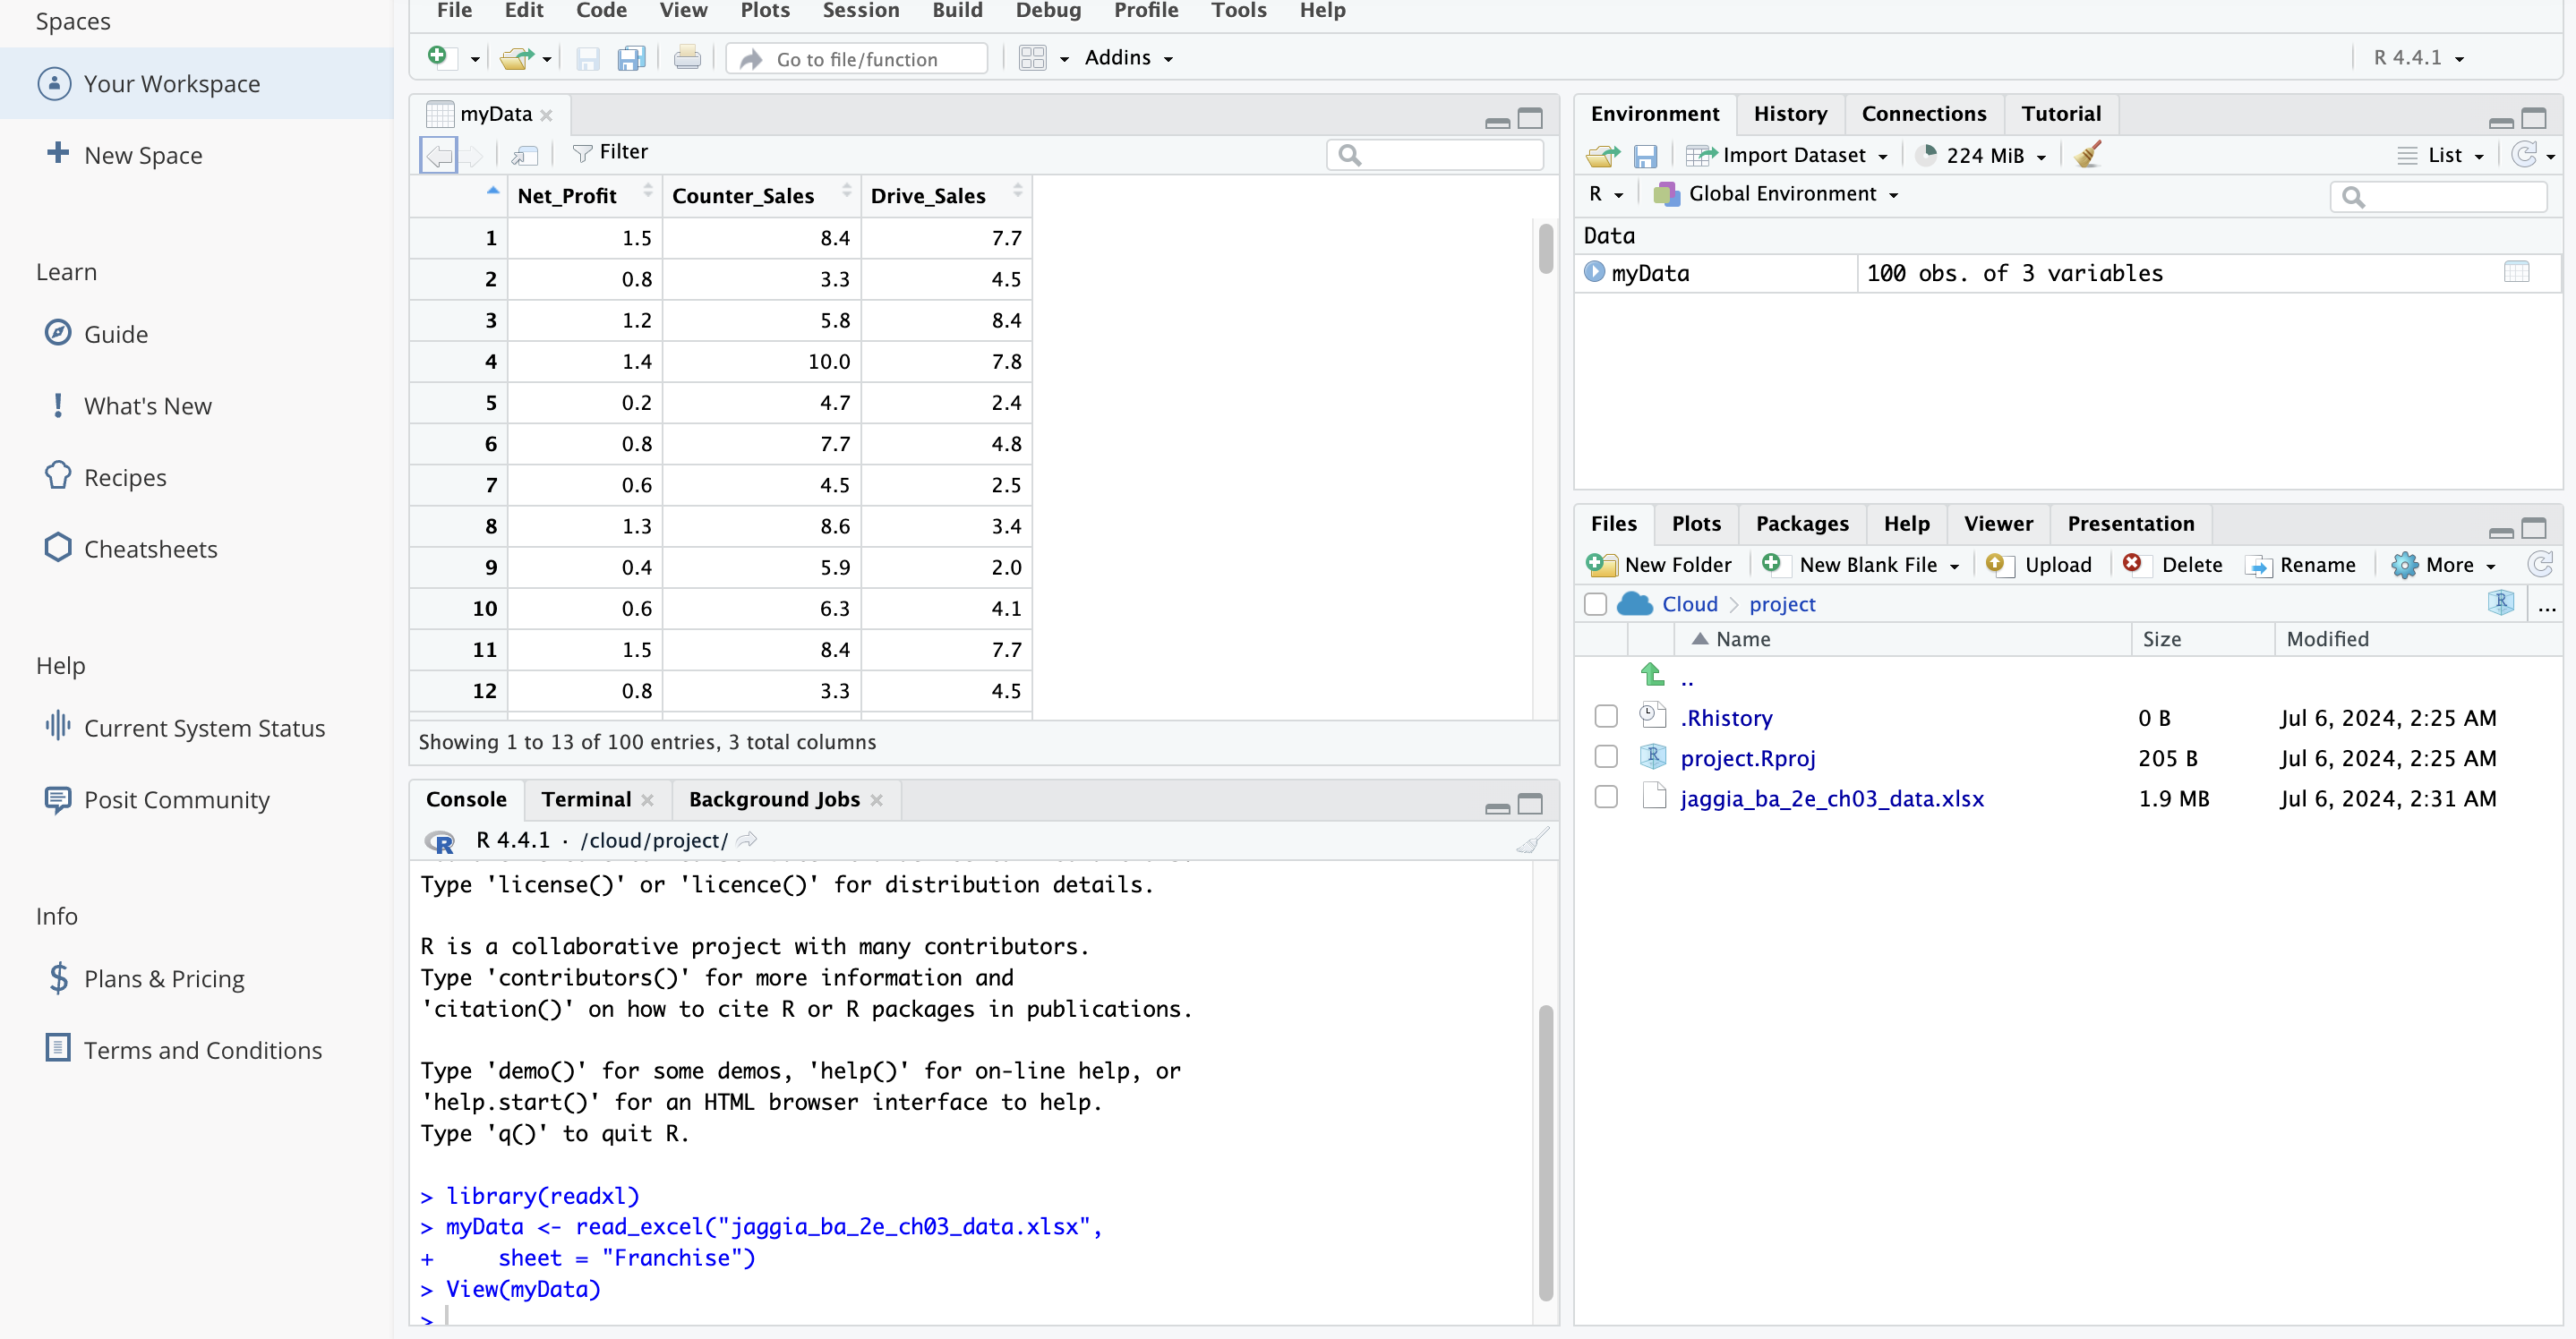Click the data viewer vertical scrollbar
2576x1339 pixels.
tap(1545, 249)
